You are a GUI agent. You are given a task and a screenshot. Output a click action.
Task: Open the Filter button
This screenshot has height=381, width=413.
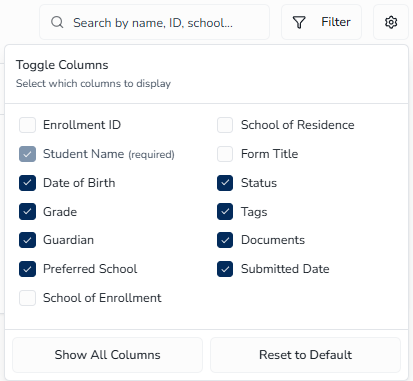[x=321, y=22]
